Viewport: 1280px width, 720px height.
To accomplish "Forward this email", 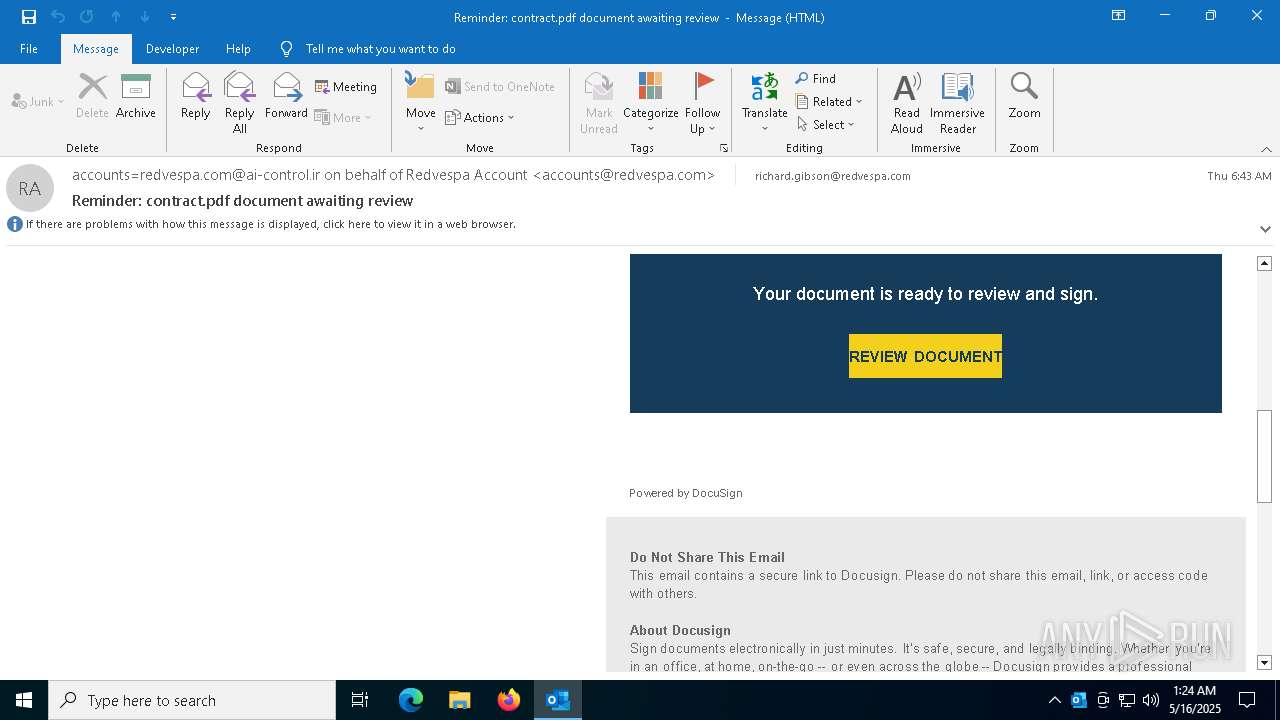I will pyautogui.click(x=286, y=96).
